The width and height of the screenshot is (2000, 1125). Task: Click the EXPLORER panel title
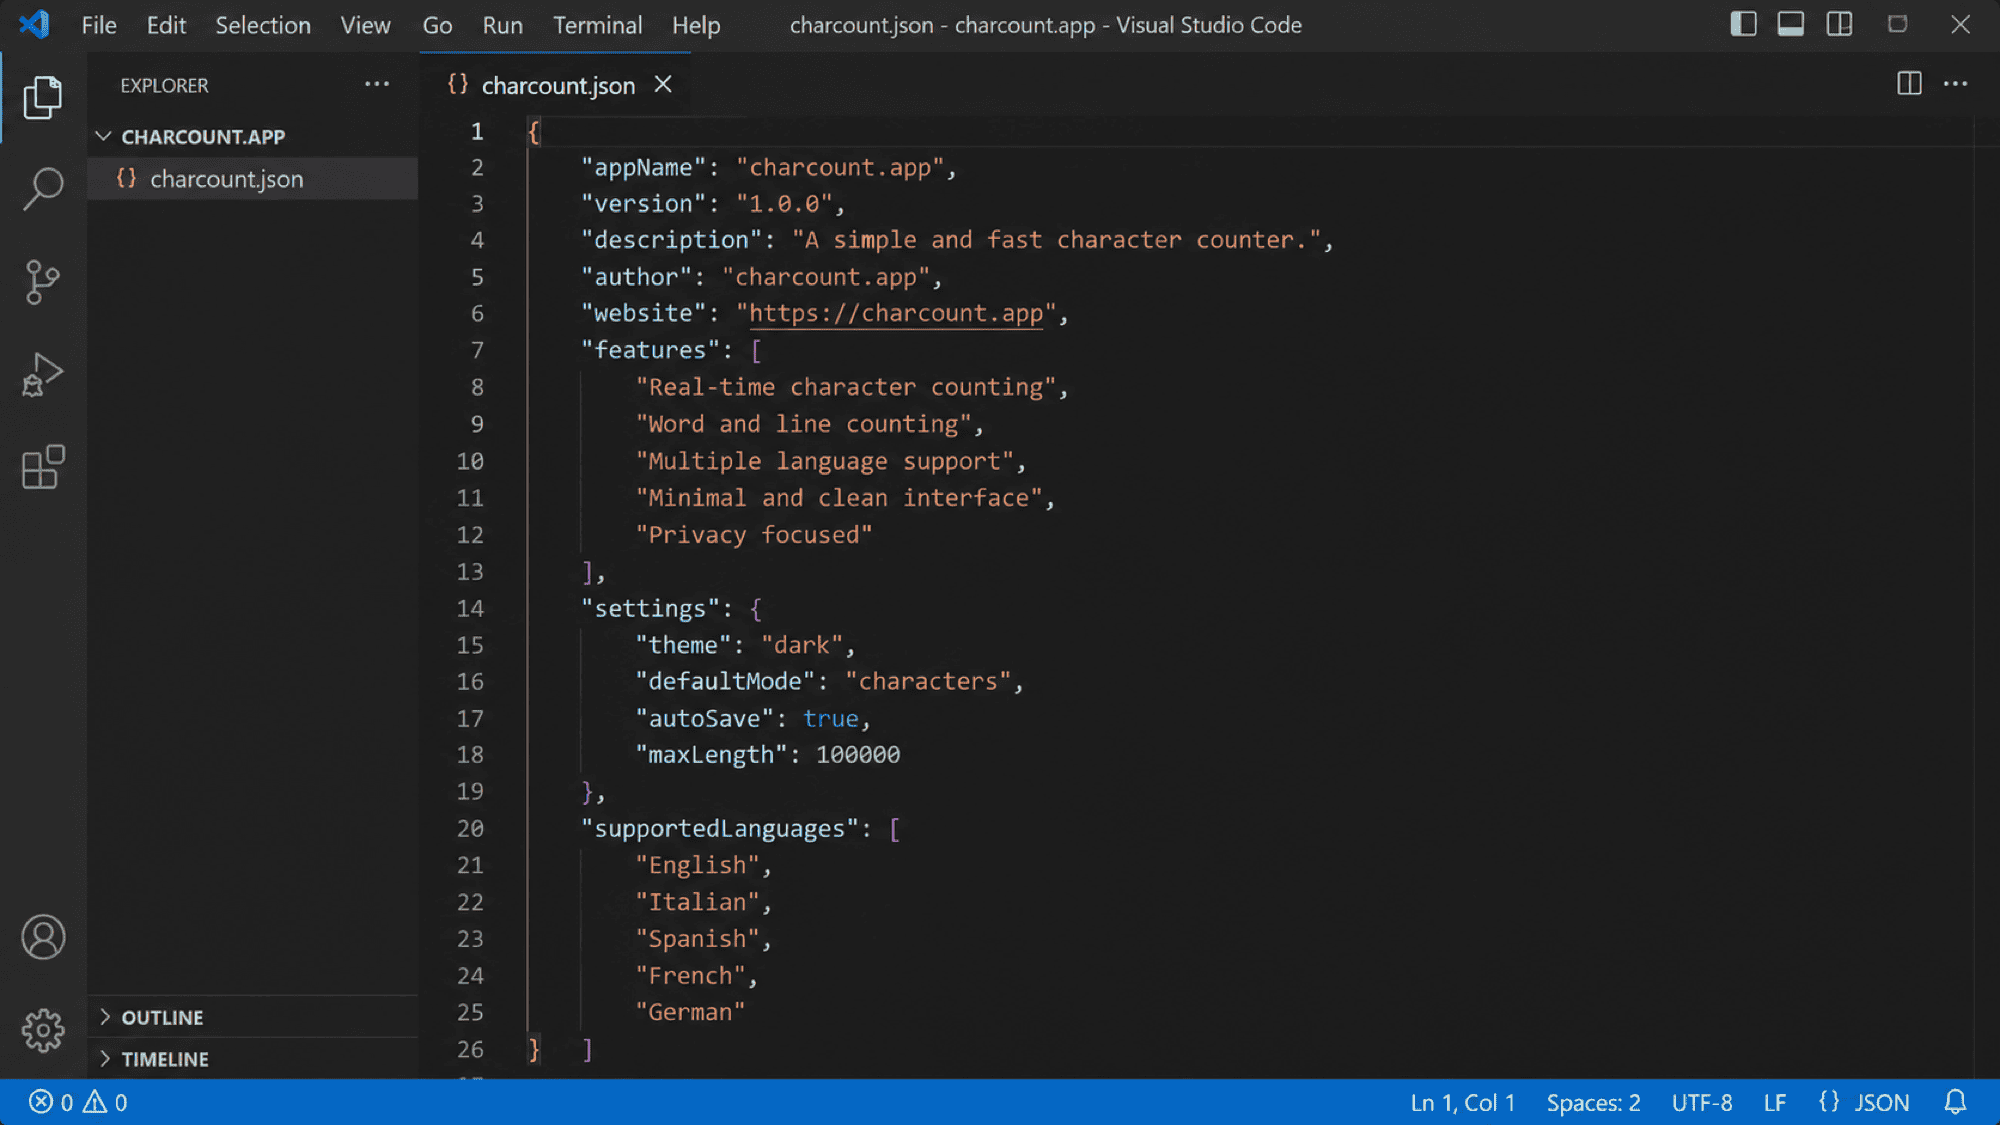pos(164,85)
